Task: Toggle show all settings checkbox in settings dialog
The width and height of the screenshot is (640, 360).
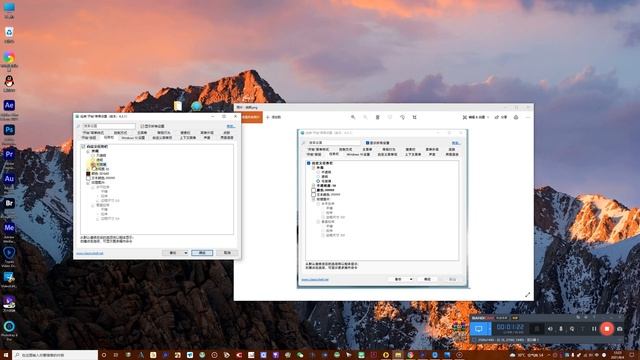Action: click(142, 126)
